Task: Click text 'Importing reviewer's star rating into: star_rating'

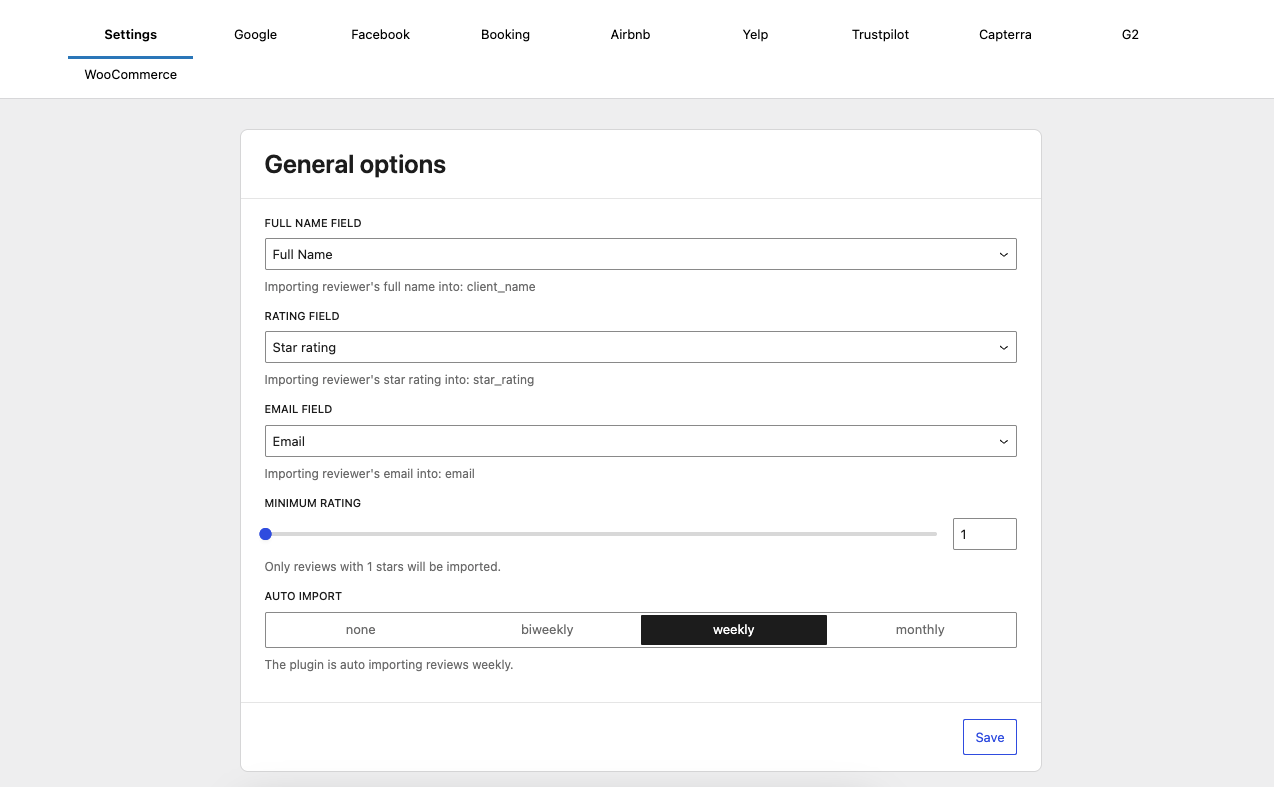Action: pos(399,380)
